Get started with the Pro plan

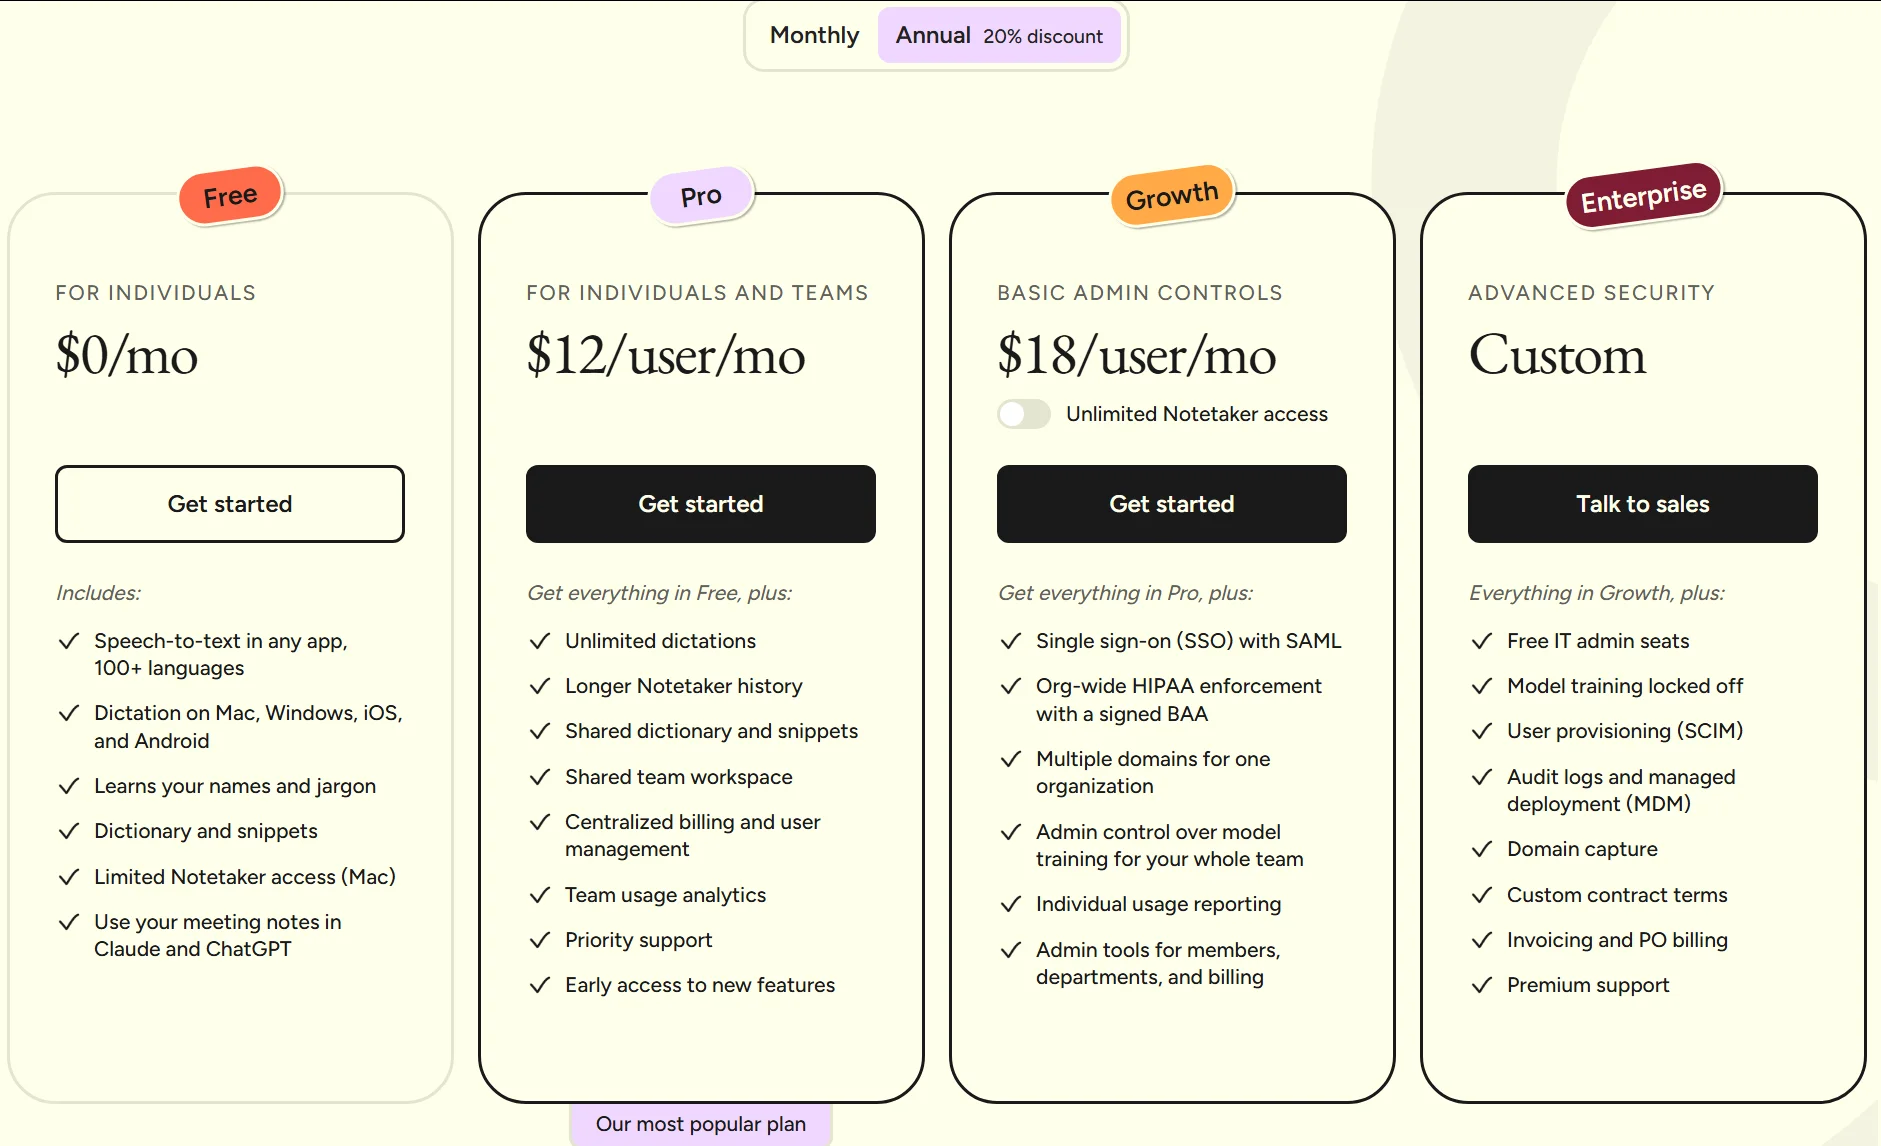(x=701, y=504)
